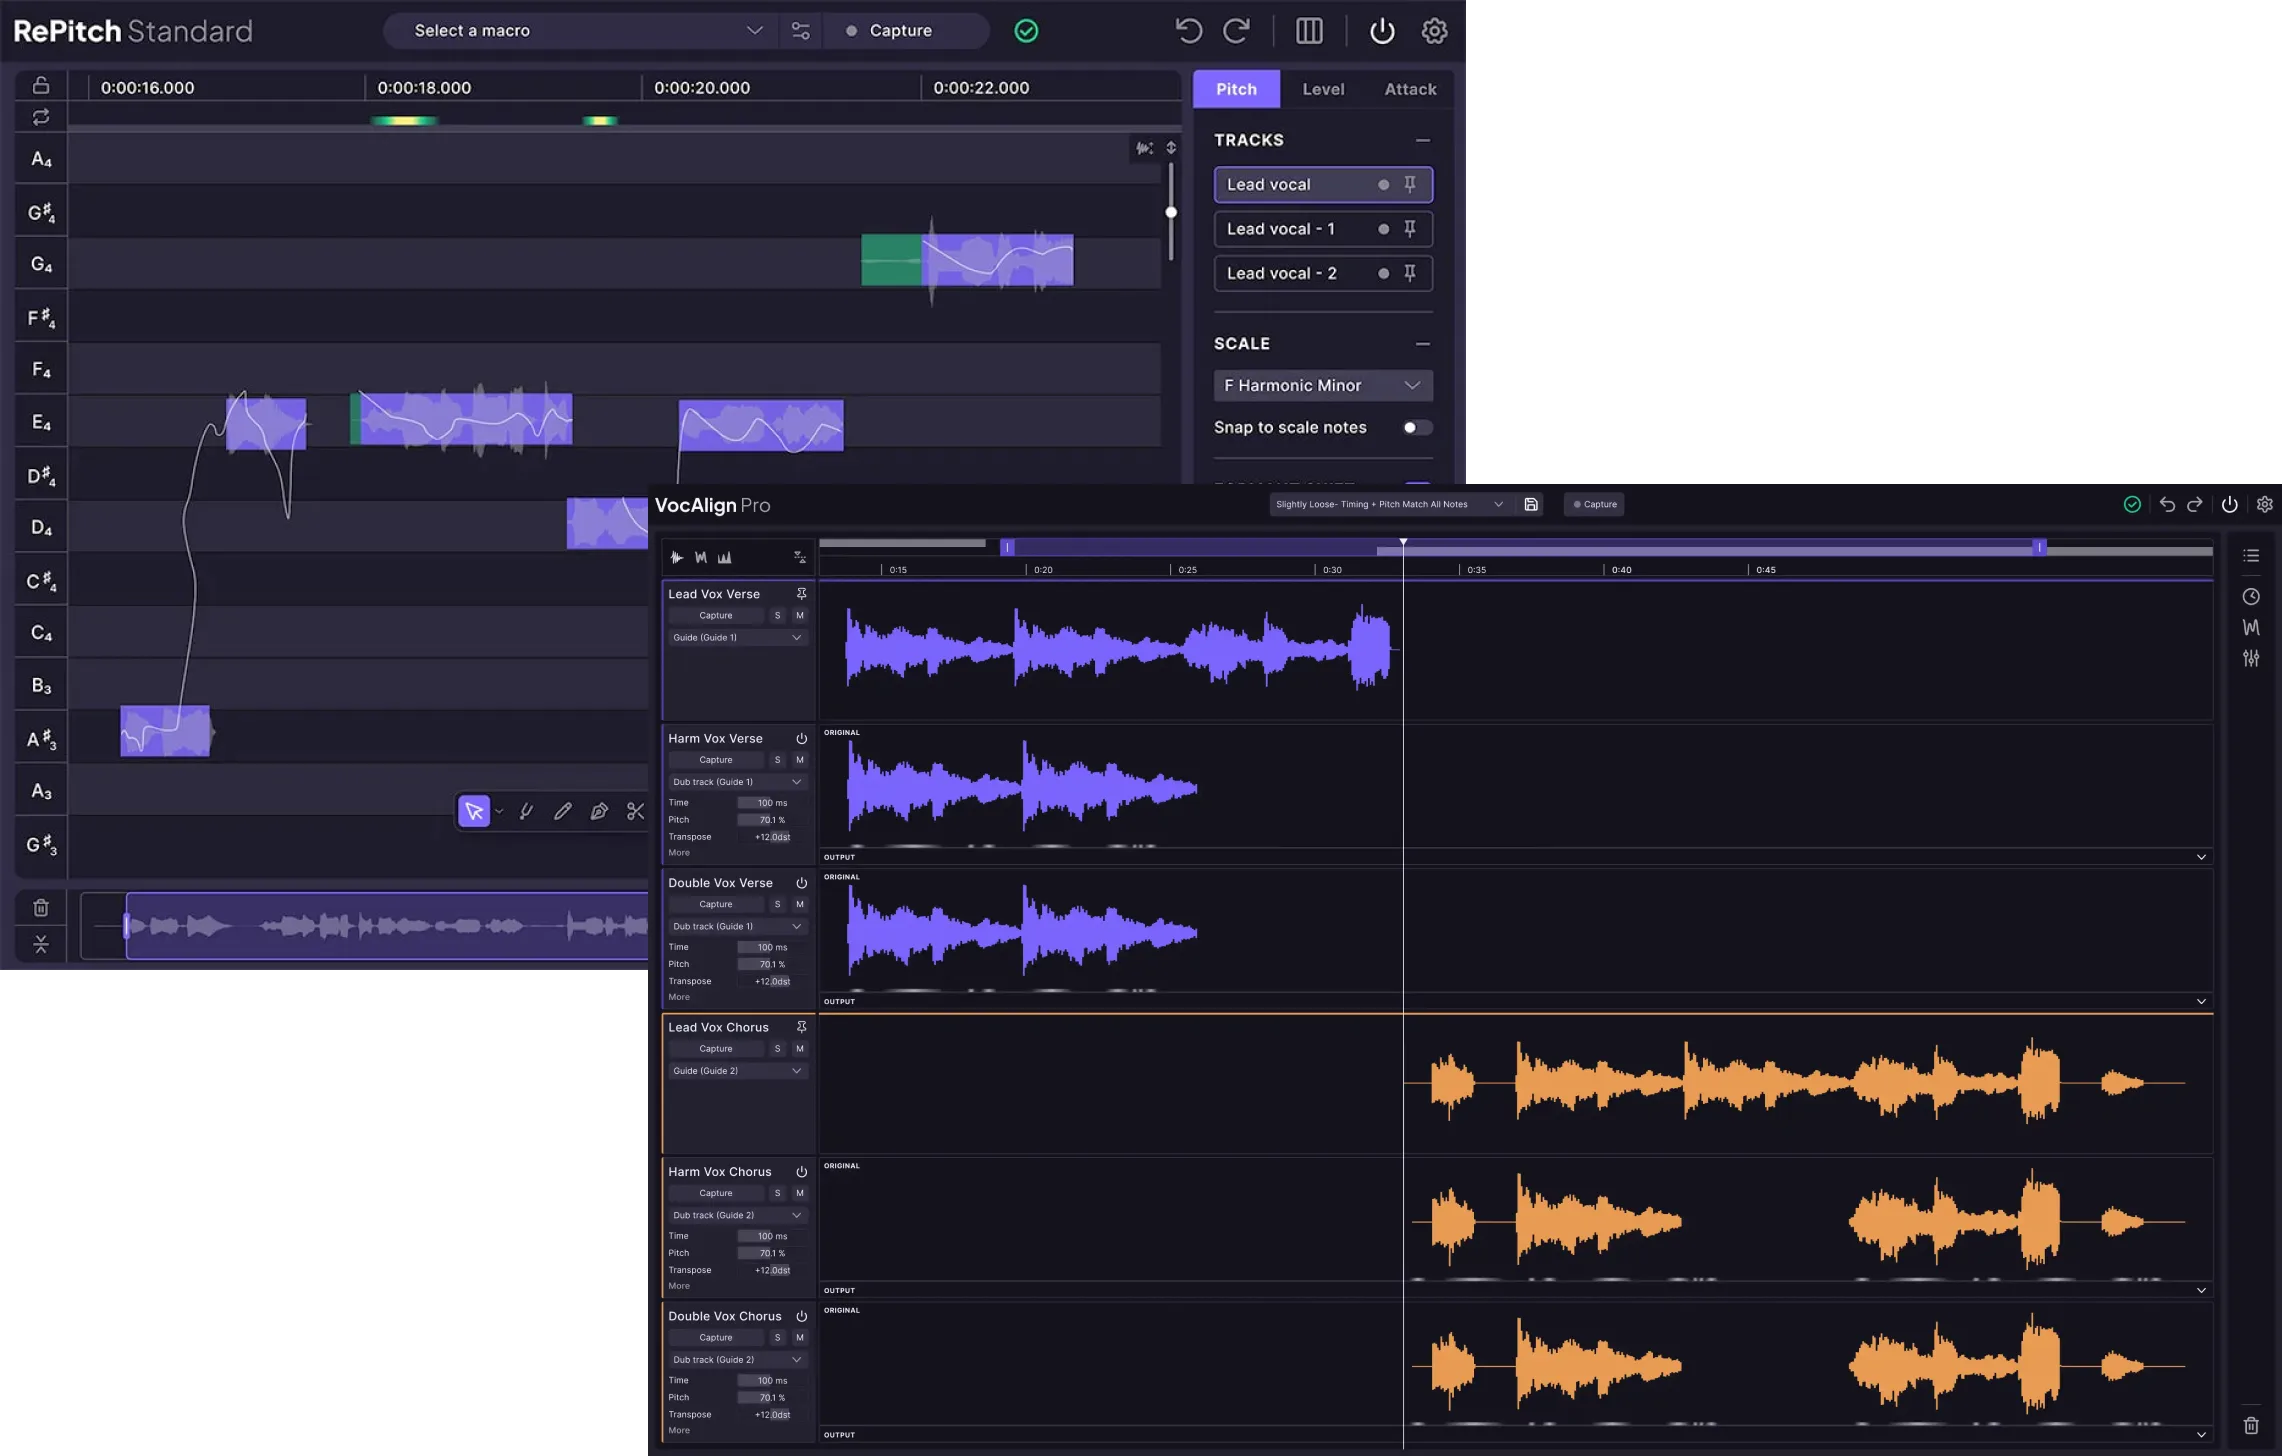Switch to the Level tab
The image size is (2282, 1456).
click(1323, 89)
